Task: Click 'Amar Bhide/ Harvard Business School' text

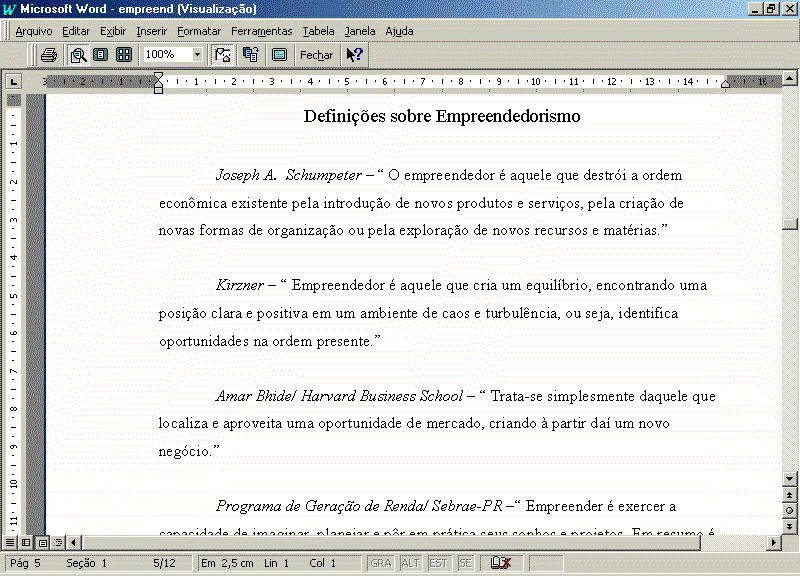Action: 339,396
